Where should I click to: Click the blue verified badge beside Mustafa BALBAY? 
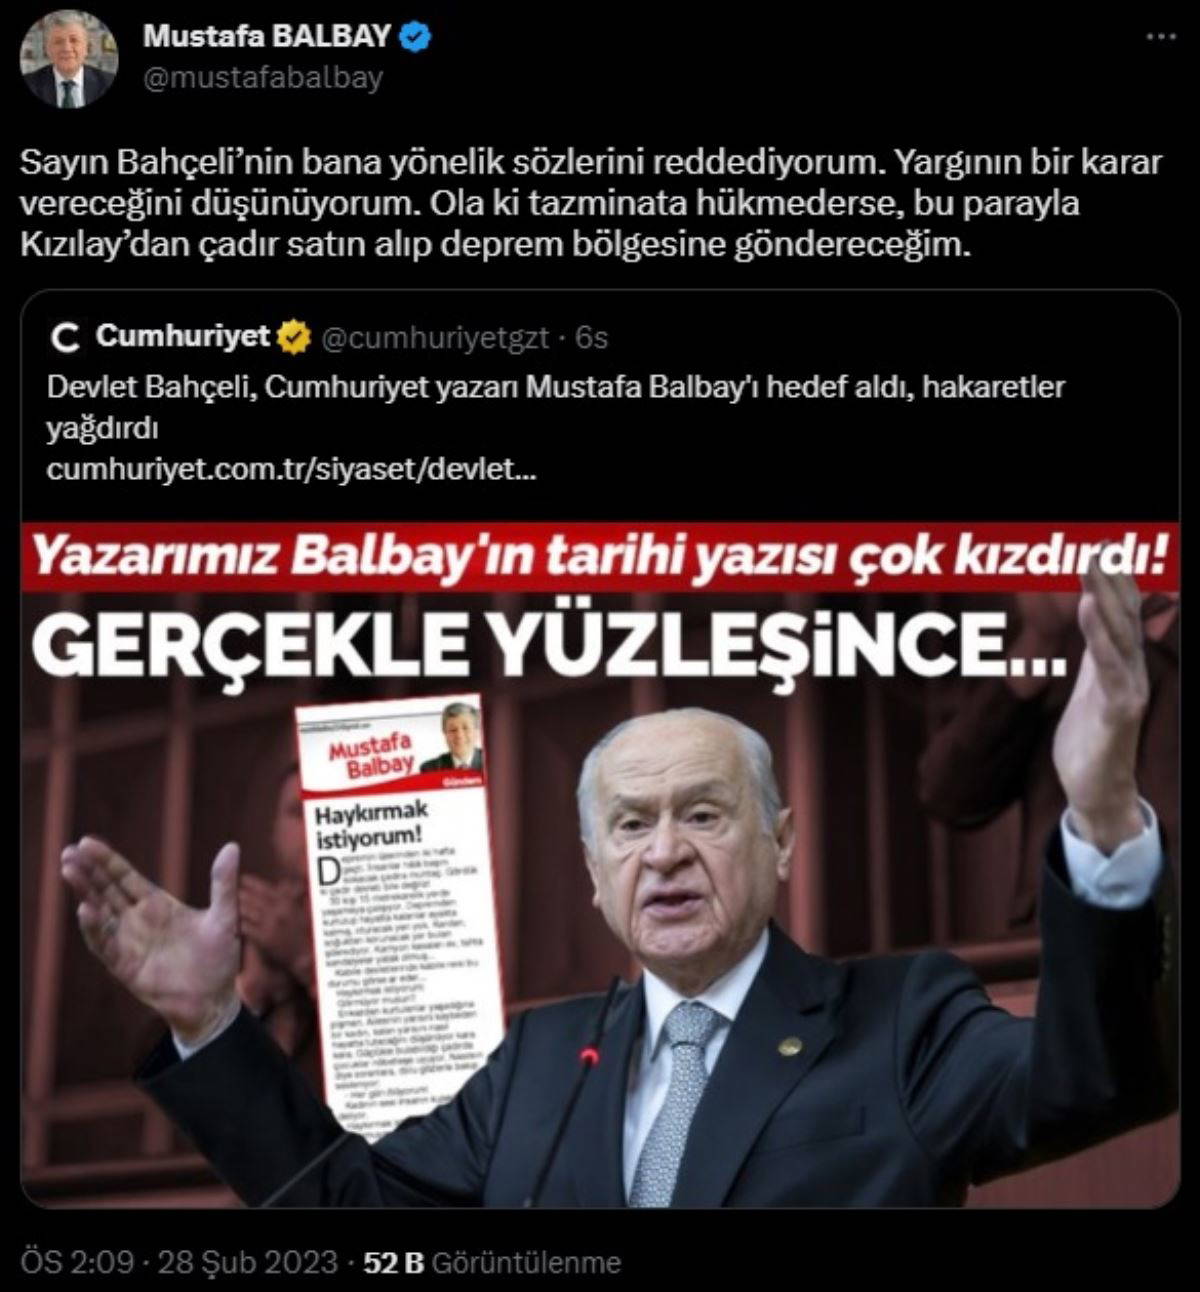(416, 37)
